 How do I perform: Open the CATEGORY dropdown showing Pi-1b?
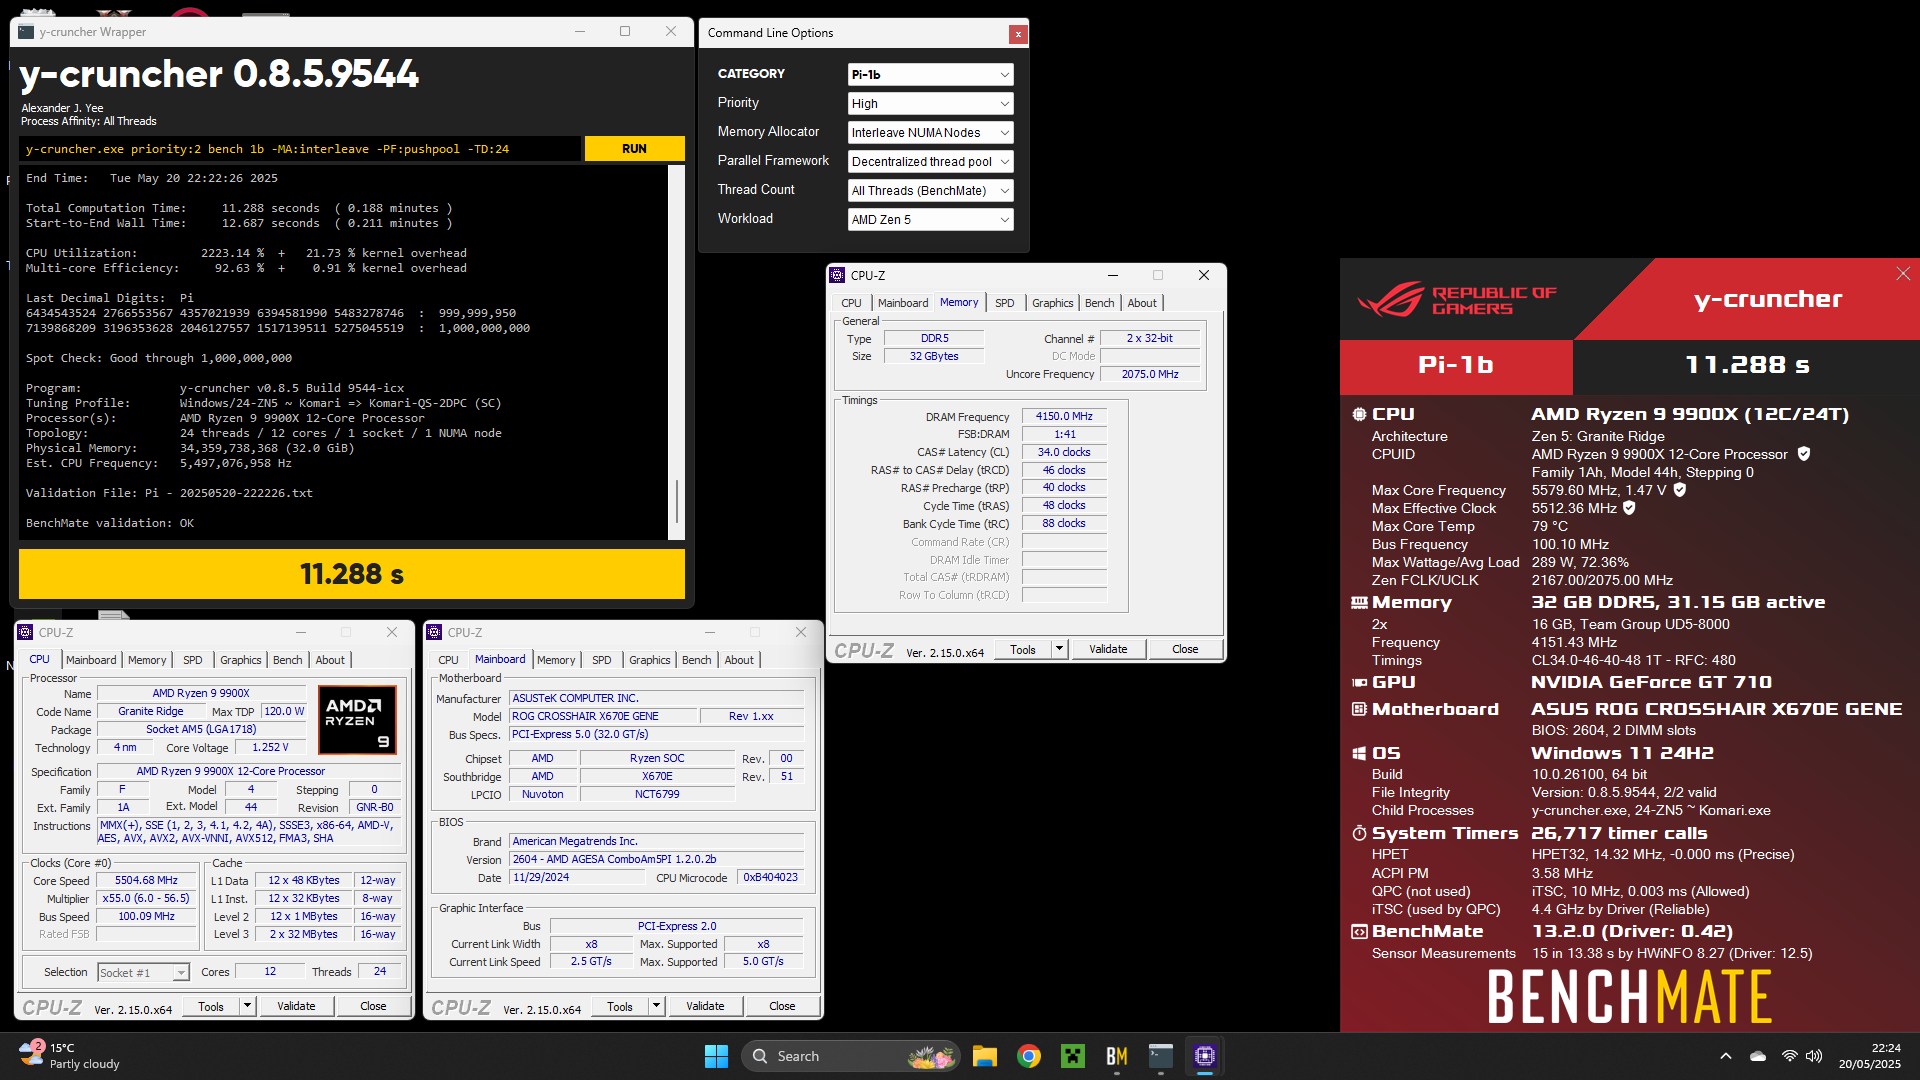click(x=930, y=75)
